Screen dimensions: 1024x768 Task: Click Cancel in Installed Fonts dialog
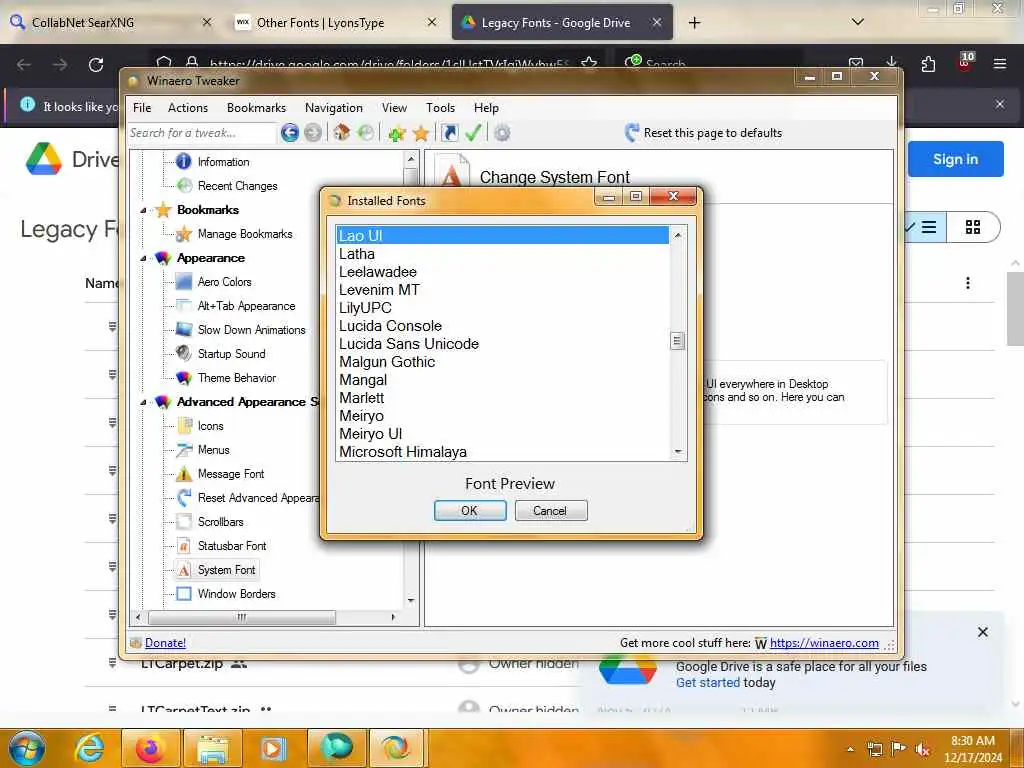551,511
